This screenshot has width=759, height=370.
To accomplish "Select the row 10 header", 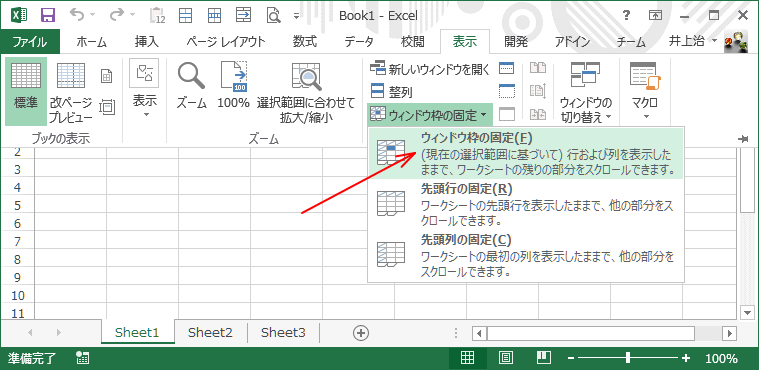I will [x=17, y=295].
